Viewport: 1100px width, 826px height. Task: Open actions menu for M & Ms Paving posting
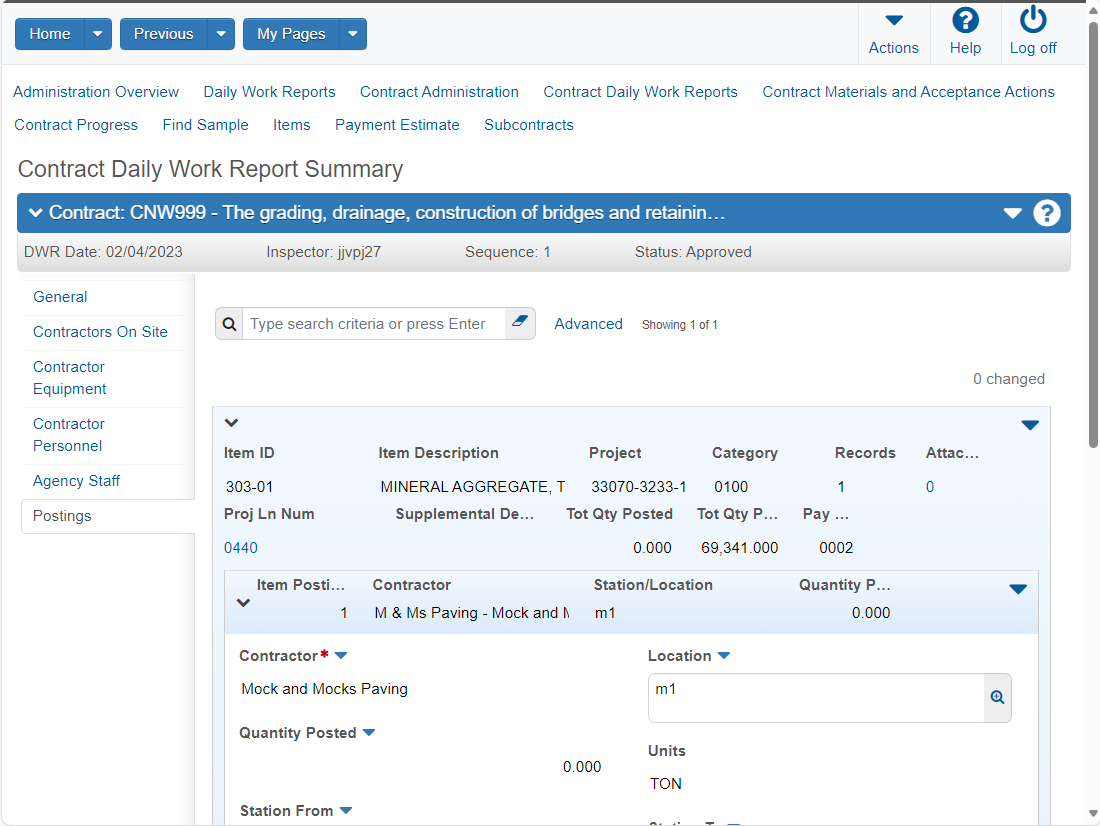[1018, 589]
